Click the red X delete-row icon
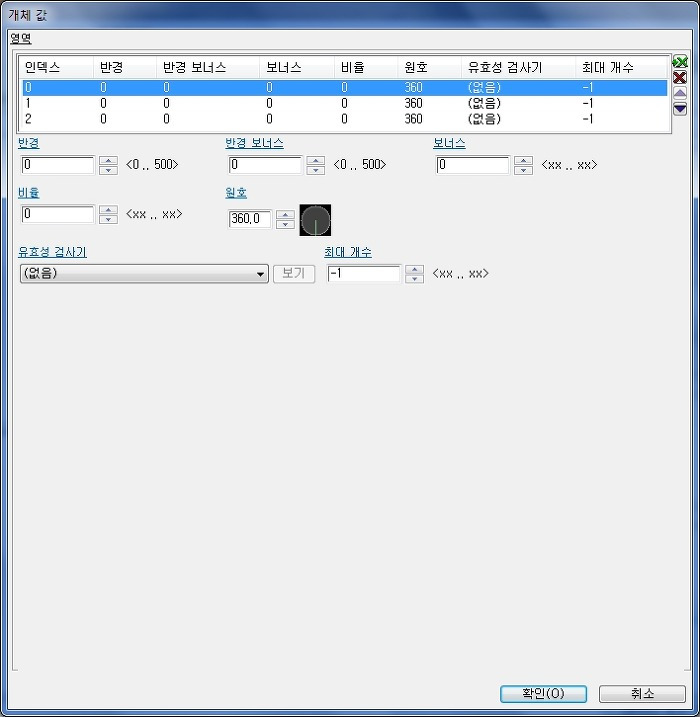 [680, 78]
